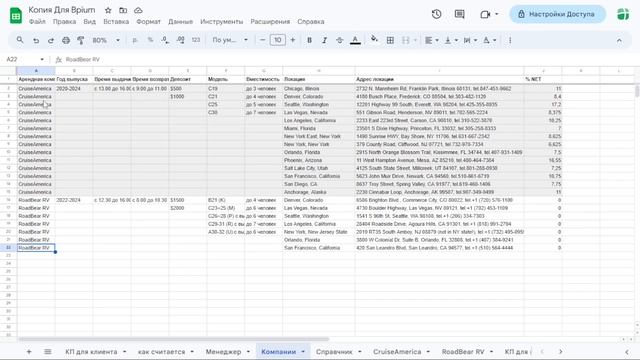Open version history clock icon

(436, 14)
